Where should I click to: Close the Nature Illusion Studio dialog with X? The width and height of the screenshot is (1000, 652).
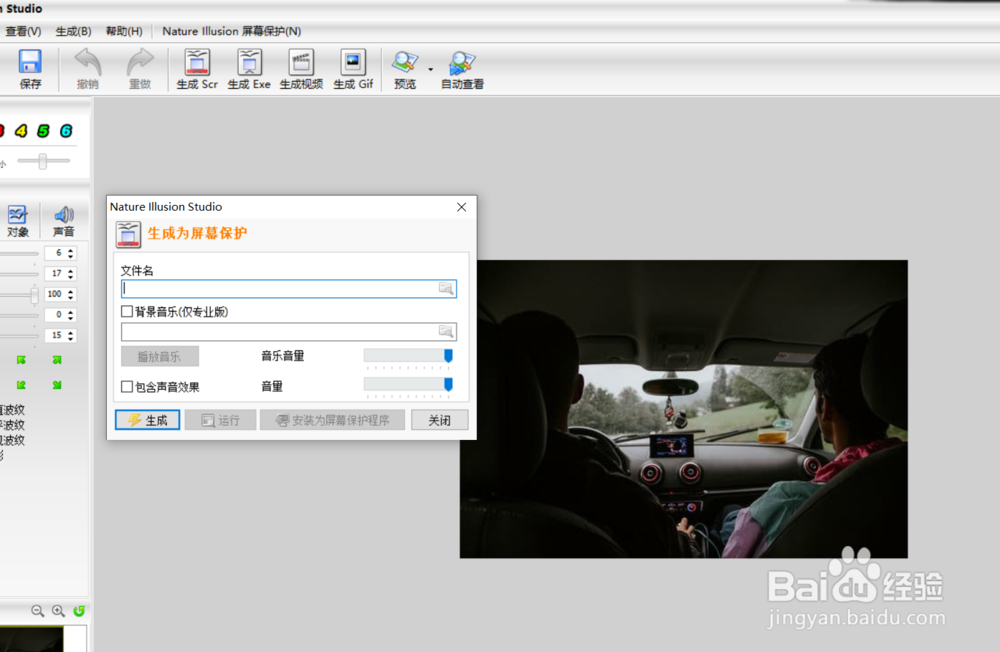tap(462, 207)
